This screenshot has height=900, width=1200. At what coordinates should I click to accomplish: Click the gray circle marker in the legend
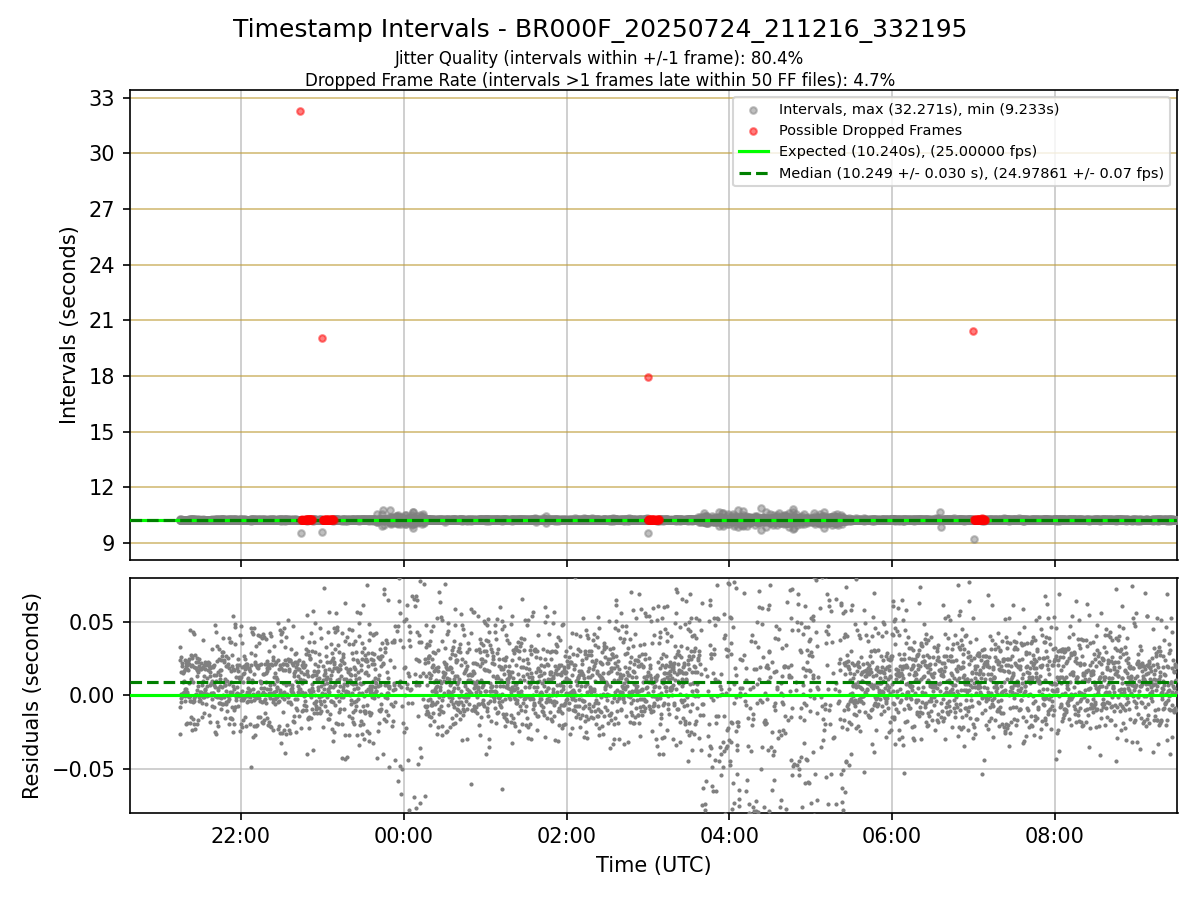pos(754,110)
